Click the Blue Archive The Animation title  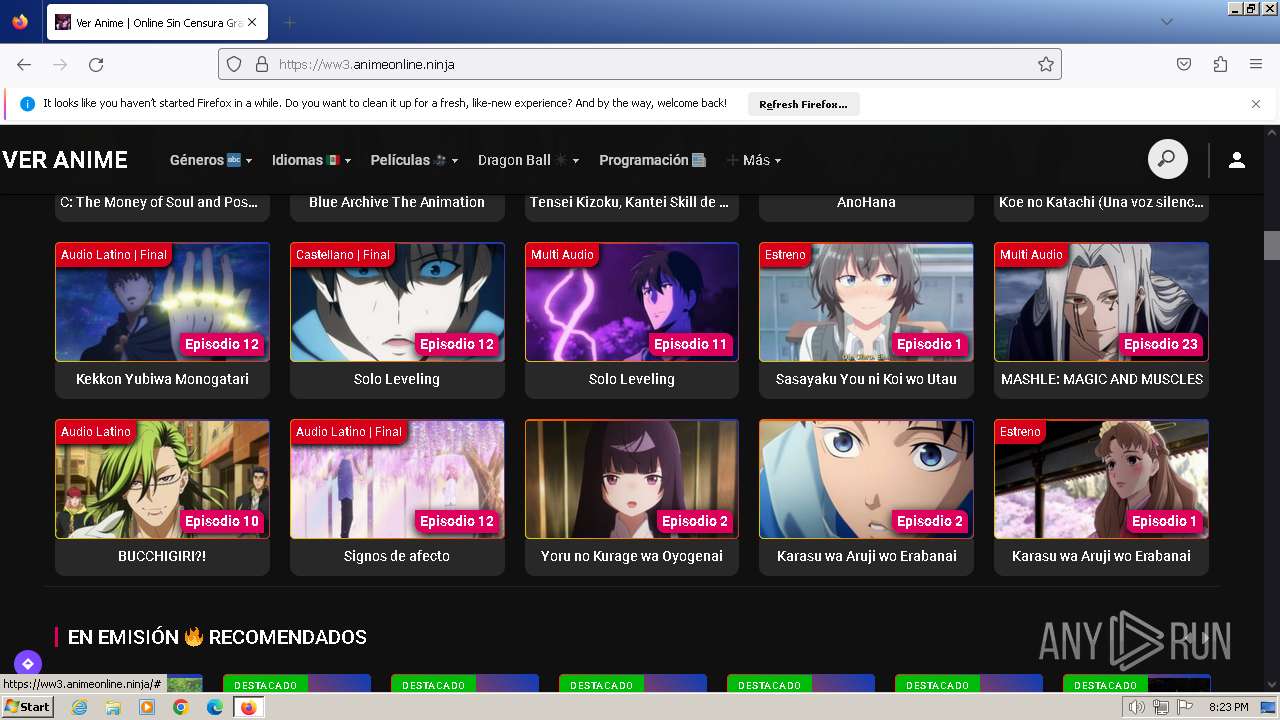[x=397, y=202]
